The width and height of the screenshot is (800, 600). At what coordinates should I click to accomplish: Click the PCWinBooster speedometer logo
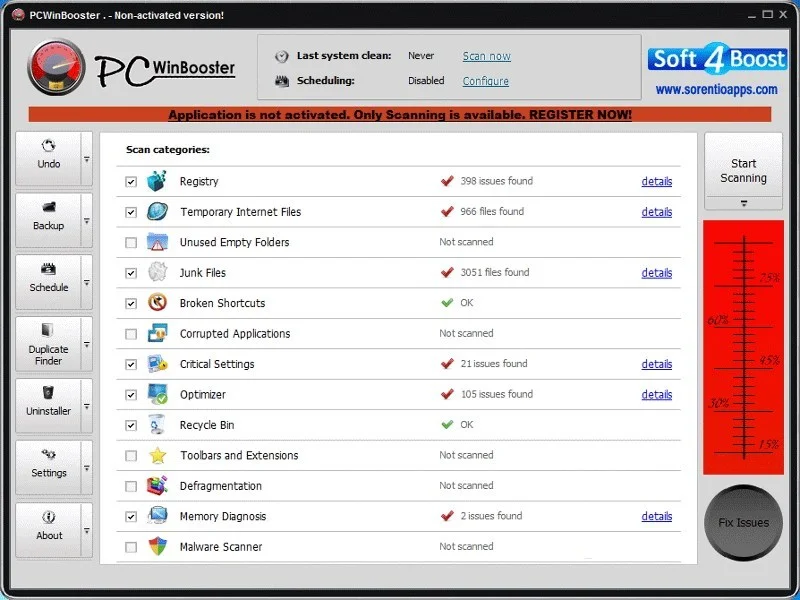pyautogui.click(x=57, y=67)
